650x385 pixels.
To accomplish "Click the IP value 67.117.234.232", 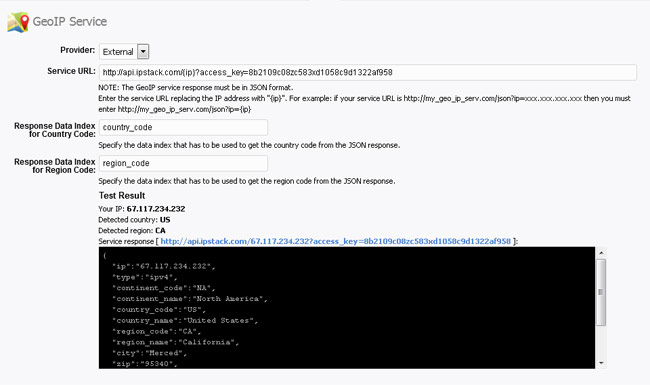I will click(x=156, y=209).
